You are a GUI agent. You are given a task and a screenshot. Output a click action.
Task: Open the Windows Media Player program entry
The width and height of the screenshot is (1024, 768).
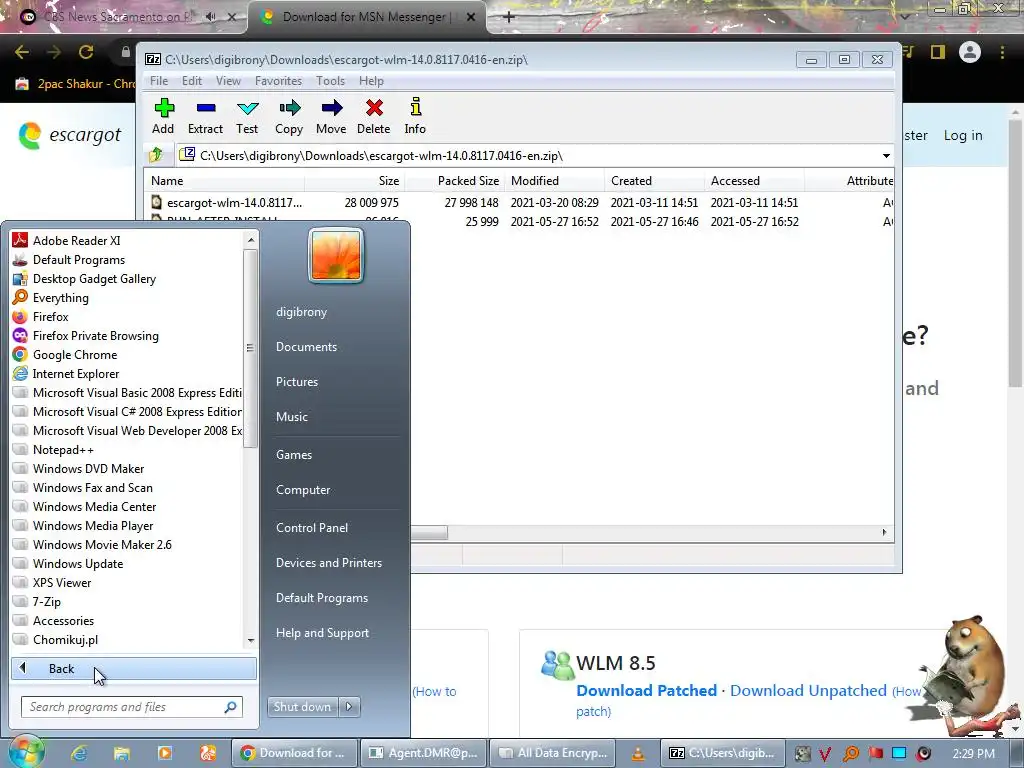coord(93,526)
